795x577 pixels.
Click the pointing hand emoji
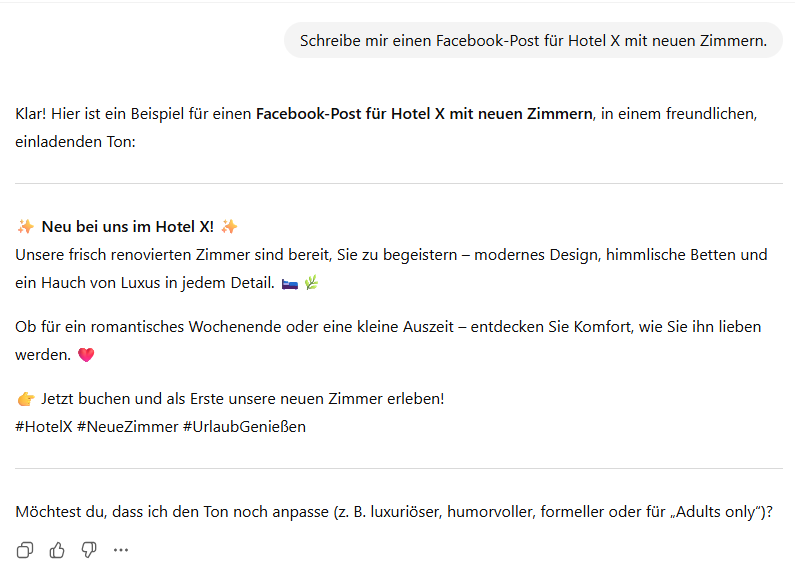coord(26,399)
